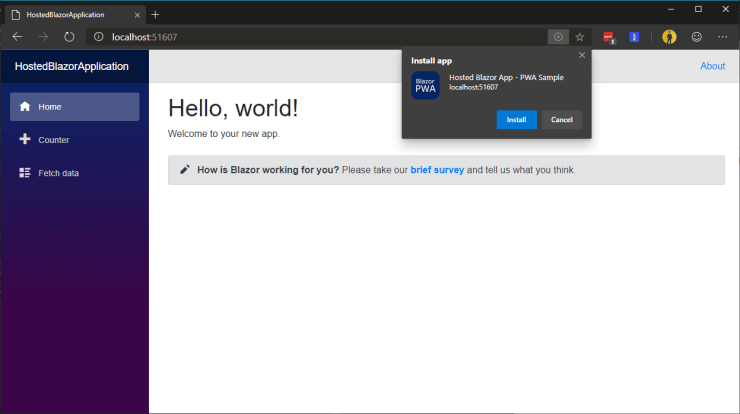Cancel the Install app prompt
This screenshot has height=414, width=740.
[561, 120]
